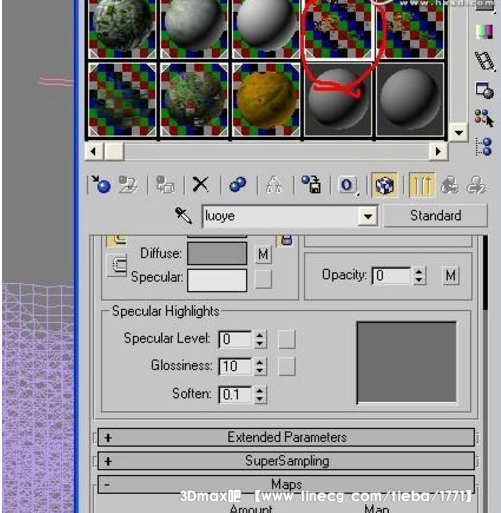Image resolution: width=501 pixels, height=513 pixels.
Task: Click Go Forward to Sibling icon
Action: 476,185
